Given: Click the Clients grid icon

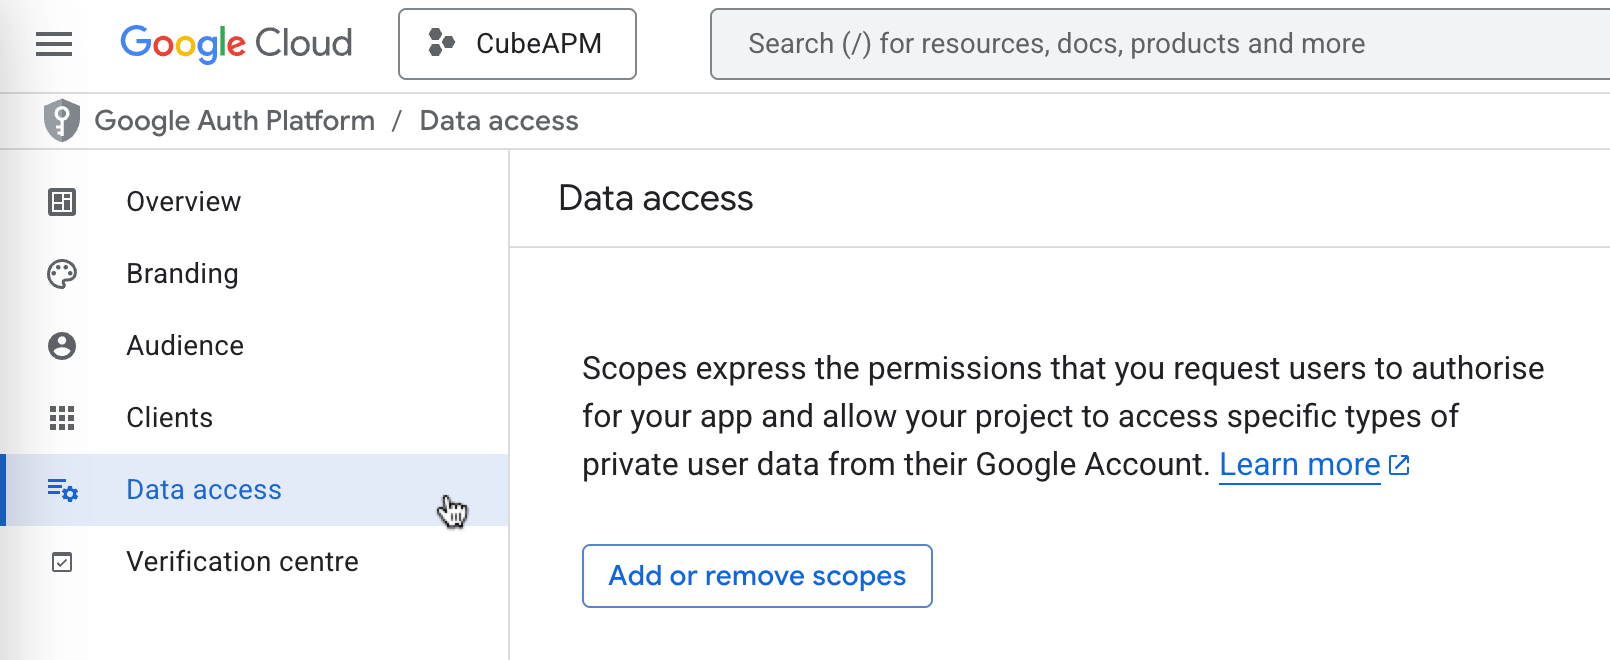Looking at the screenshot, I should pyautogui.click(x=62, y=418).
